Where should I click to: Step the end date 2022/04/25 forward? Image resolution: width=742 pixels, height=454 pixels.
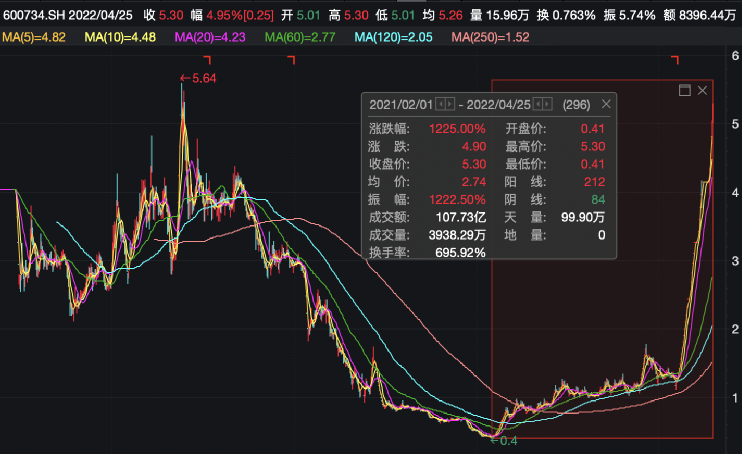pyautogui.click(x=548, y=104)
